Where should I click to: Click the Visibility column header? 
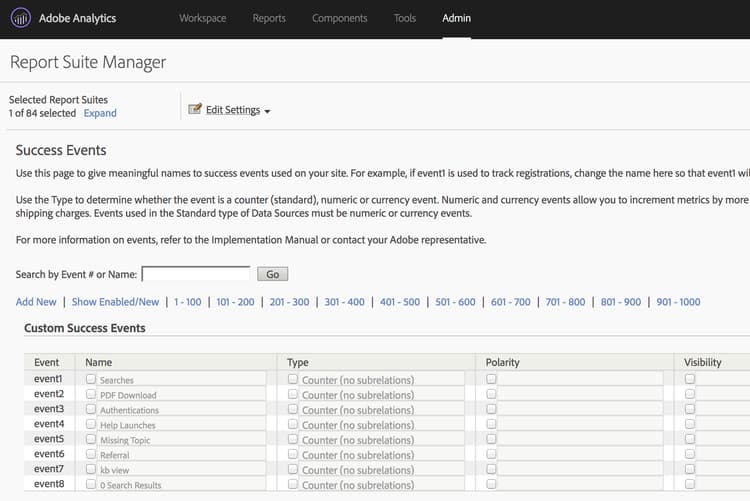[702, 362]
